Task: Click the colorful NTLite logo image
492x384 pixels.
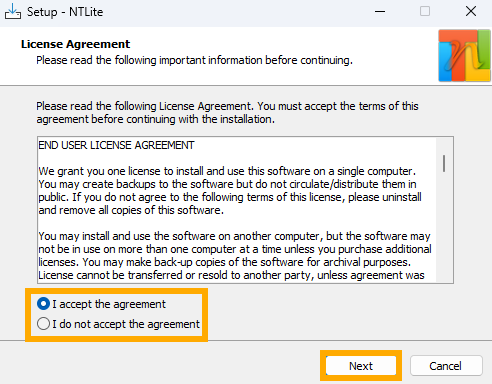Action: [x=464, y=56]
